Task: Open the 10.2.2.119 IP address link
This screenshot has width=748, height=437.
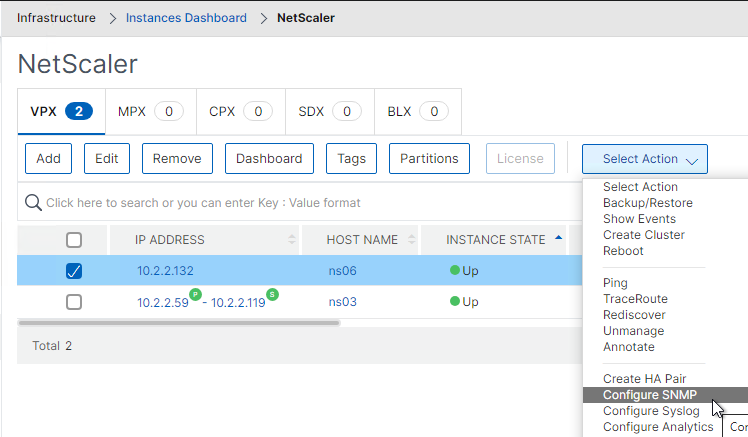Action: click(x=238, y=302)
